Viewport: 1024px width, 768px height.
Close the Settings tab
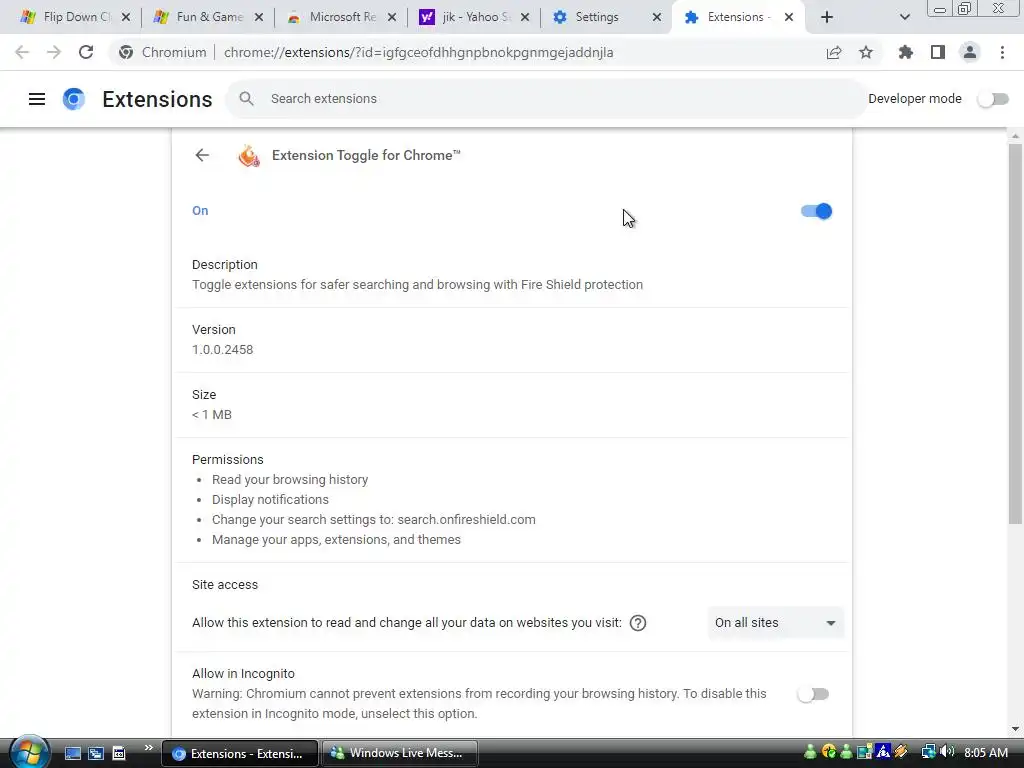(657, 17)
